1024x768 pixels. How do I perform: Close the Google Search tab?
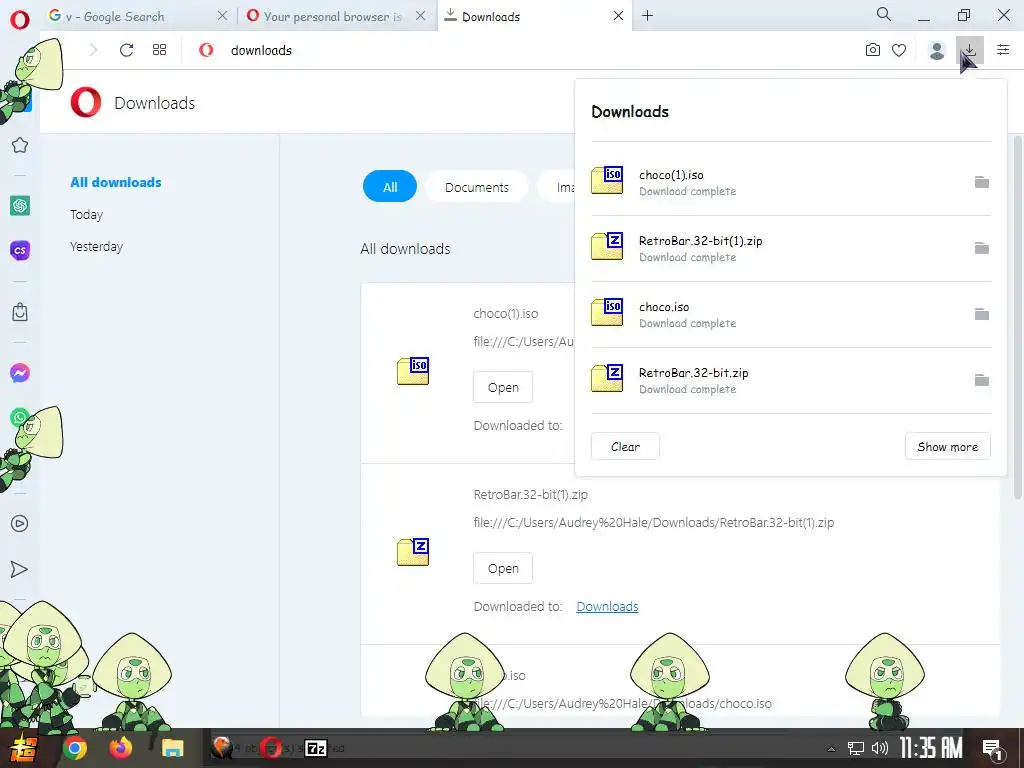[222, 16]
